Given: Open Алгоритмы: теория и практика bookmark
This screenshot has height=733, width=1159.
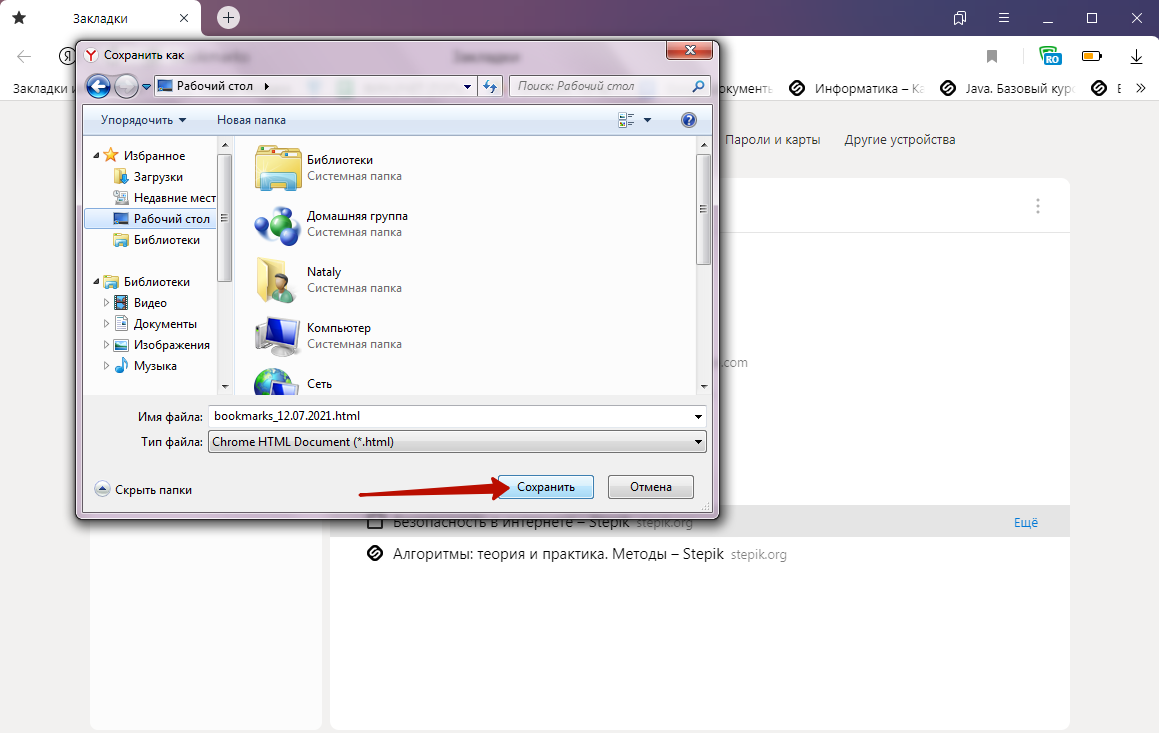Looking at the screenshot, I should 558,554.
